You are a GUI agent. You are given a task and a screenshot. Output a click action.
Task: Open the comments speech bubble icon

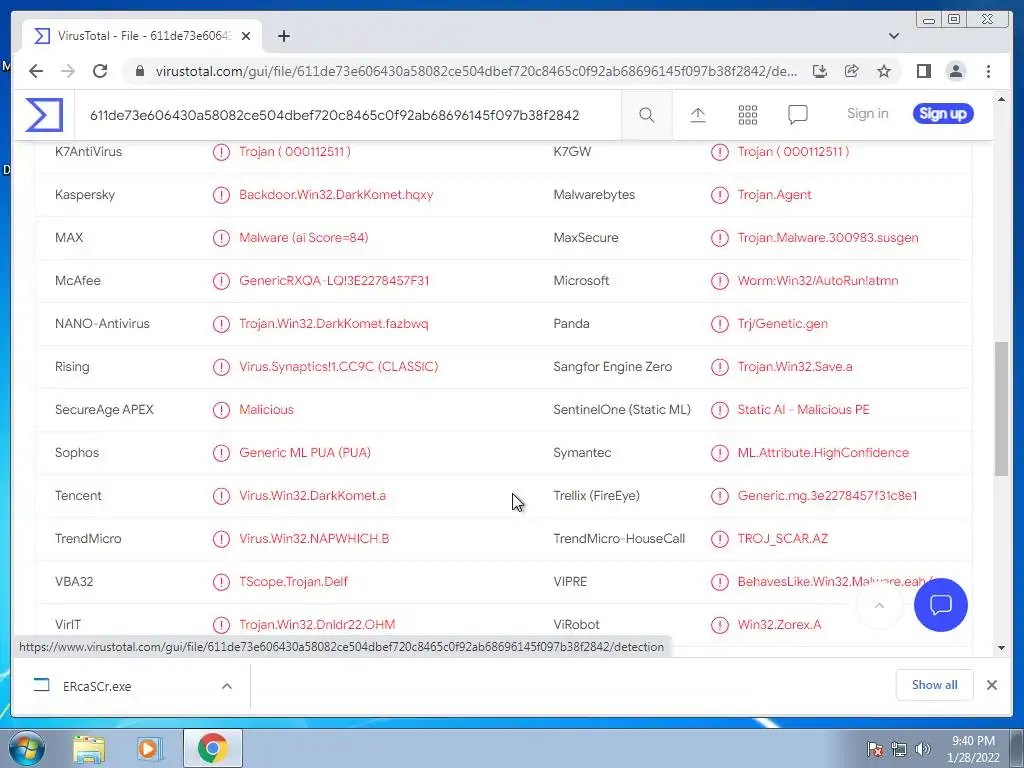pyautogui.click(x=797, y=115)
